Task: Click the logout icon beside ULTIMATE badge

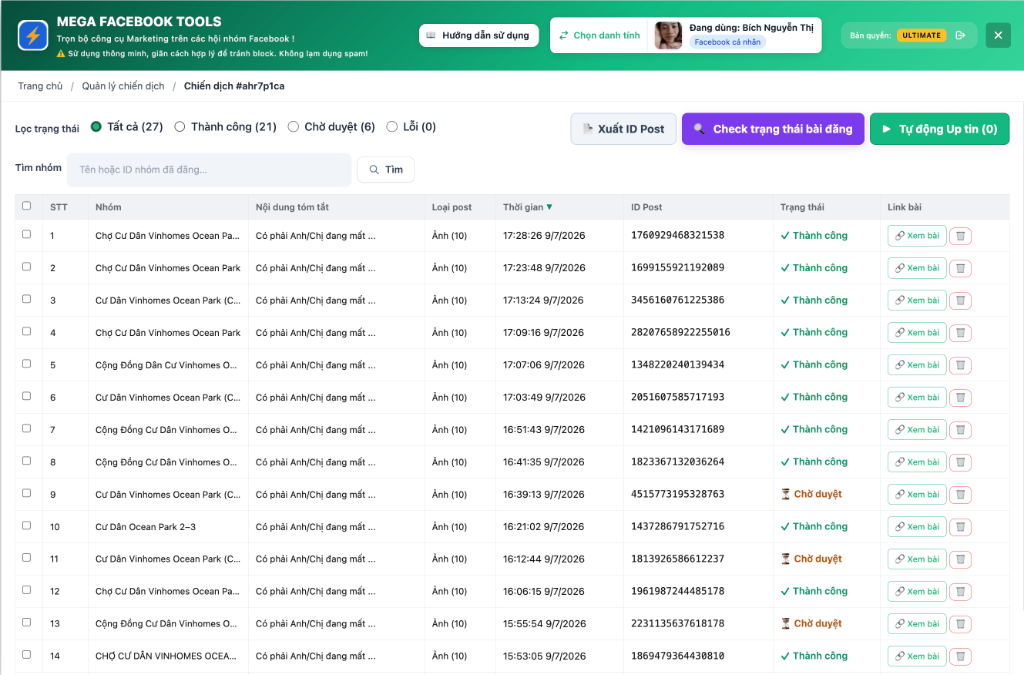Action: pos(960,35)
